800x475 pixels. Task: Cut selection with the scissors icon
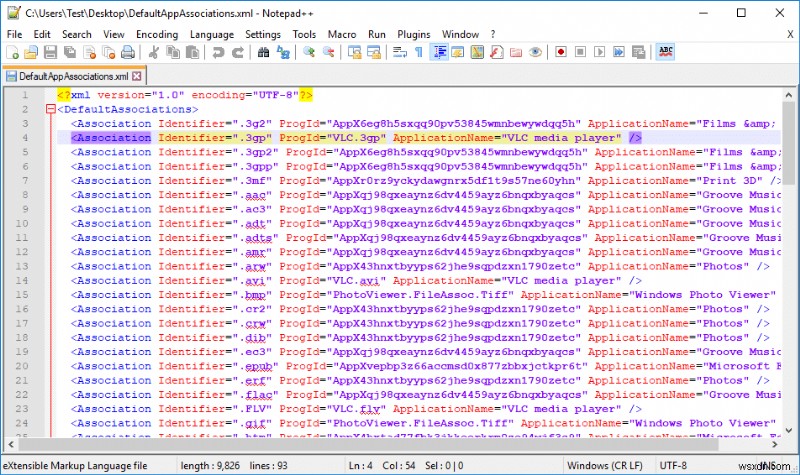pyautogui.click(x=153, y=52)
